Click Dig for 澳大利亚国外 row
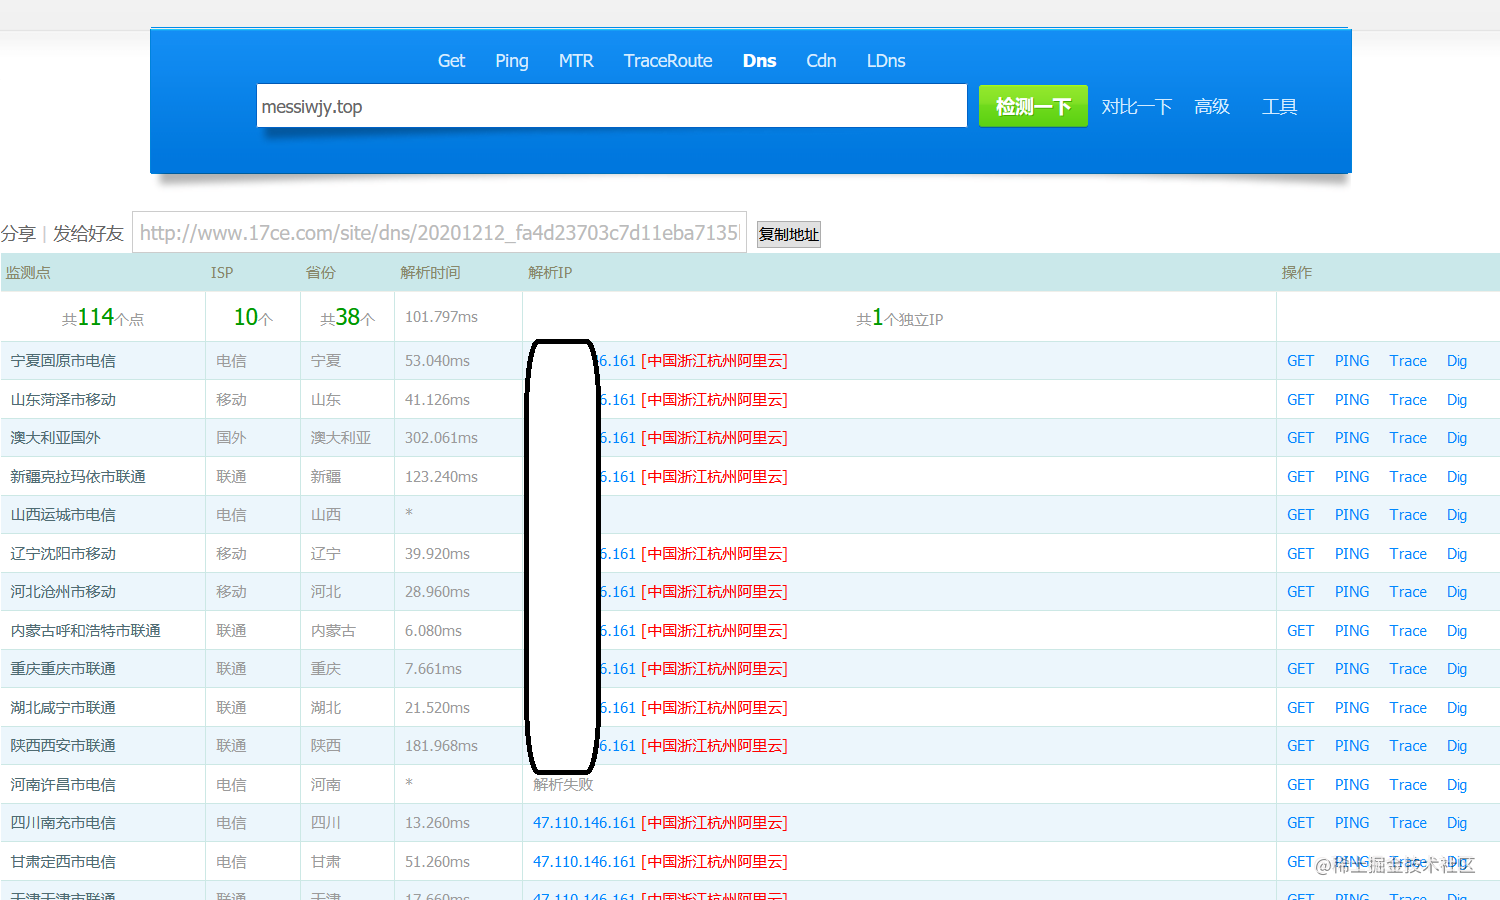Viewport: 1500px width, 900px height. pyautogui.click(x=1457, y=438)
